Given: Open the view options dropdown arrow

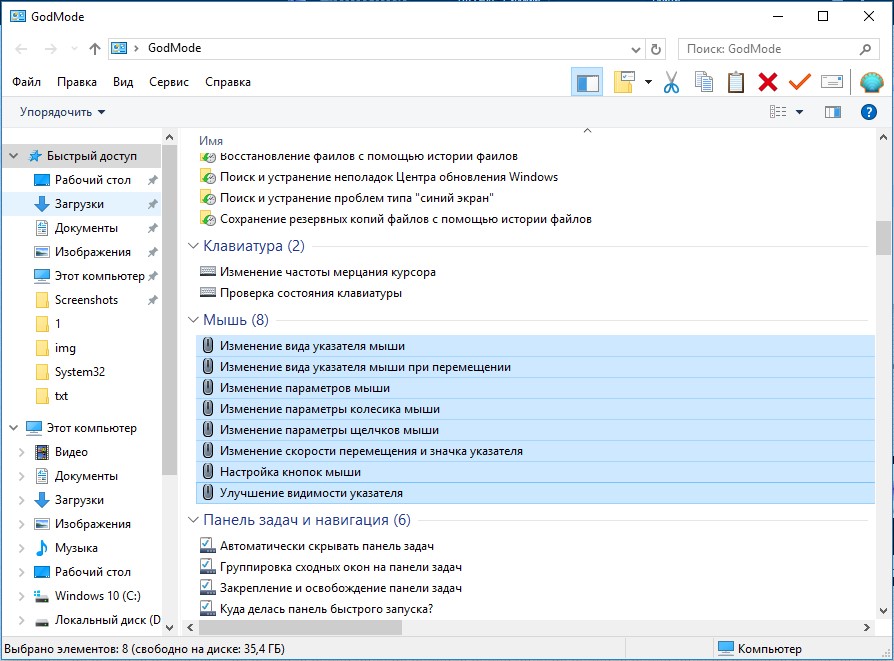Looking at the screenshot, I should tap(799, 112).
